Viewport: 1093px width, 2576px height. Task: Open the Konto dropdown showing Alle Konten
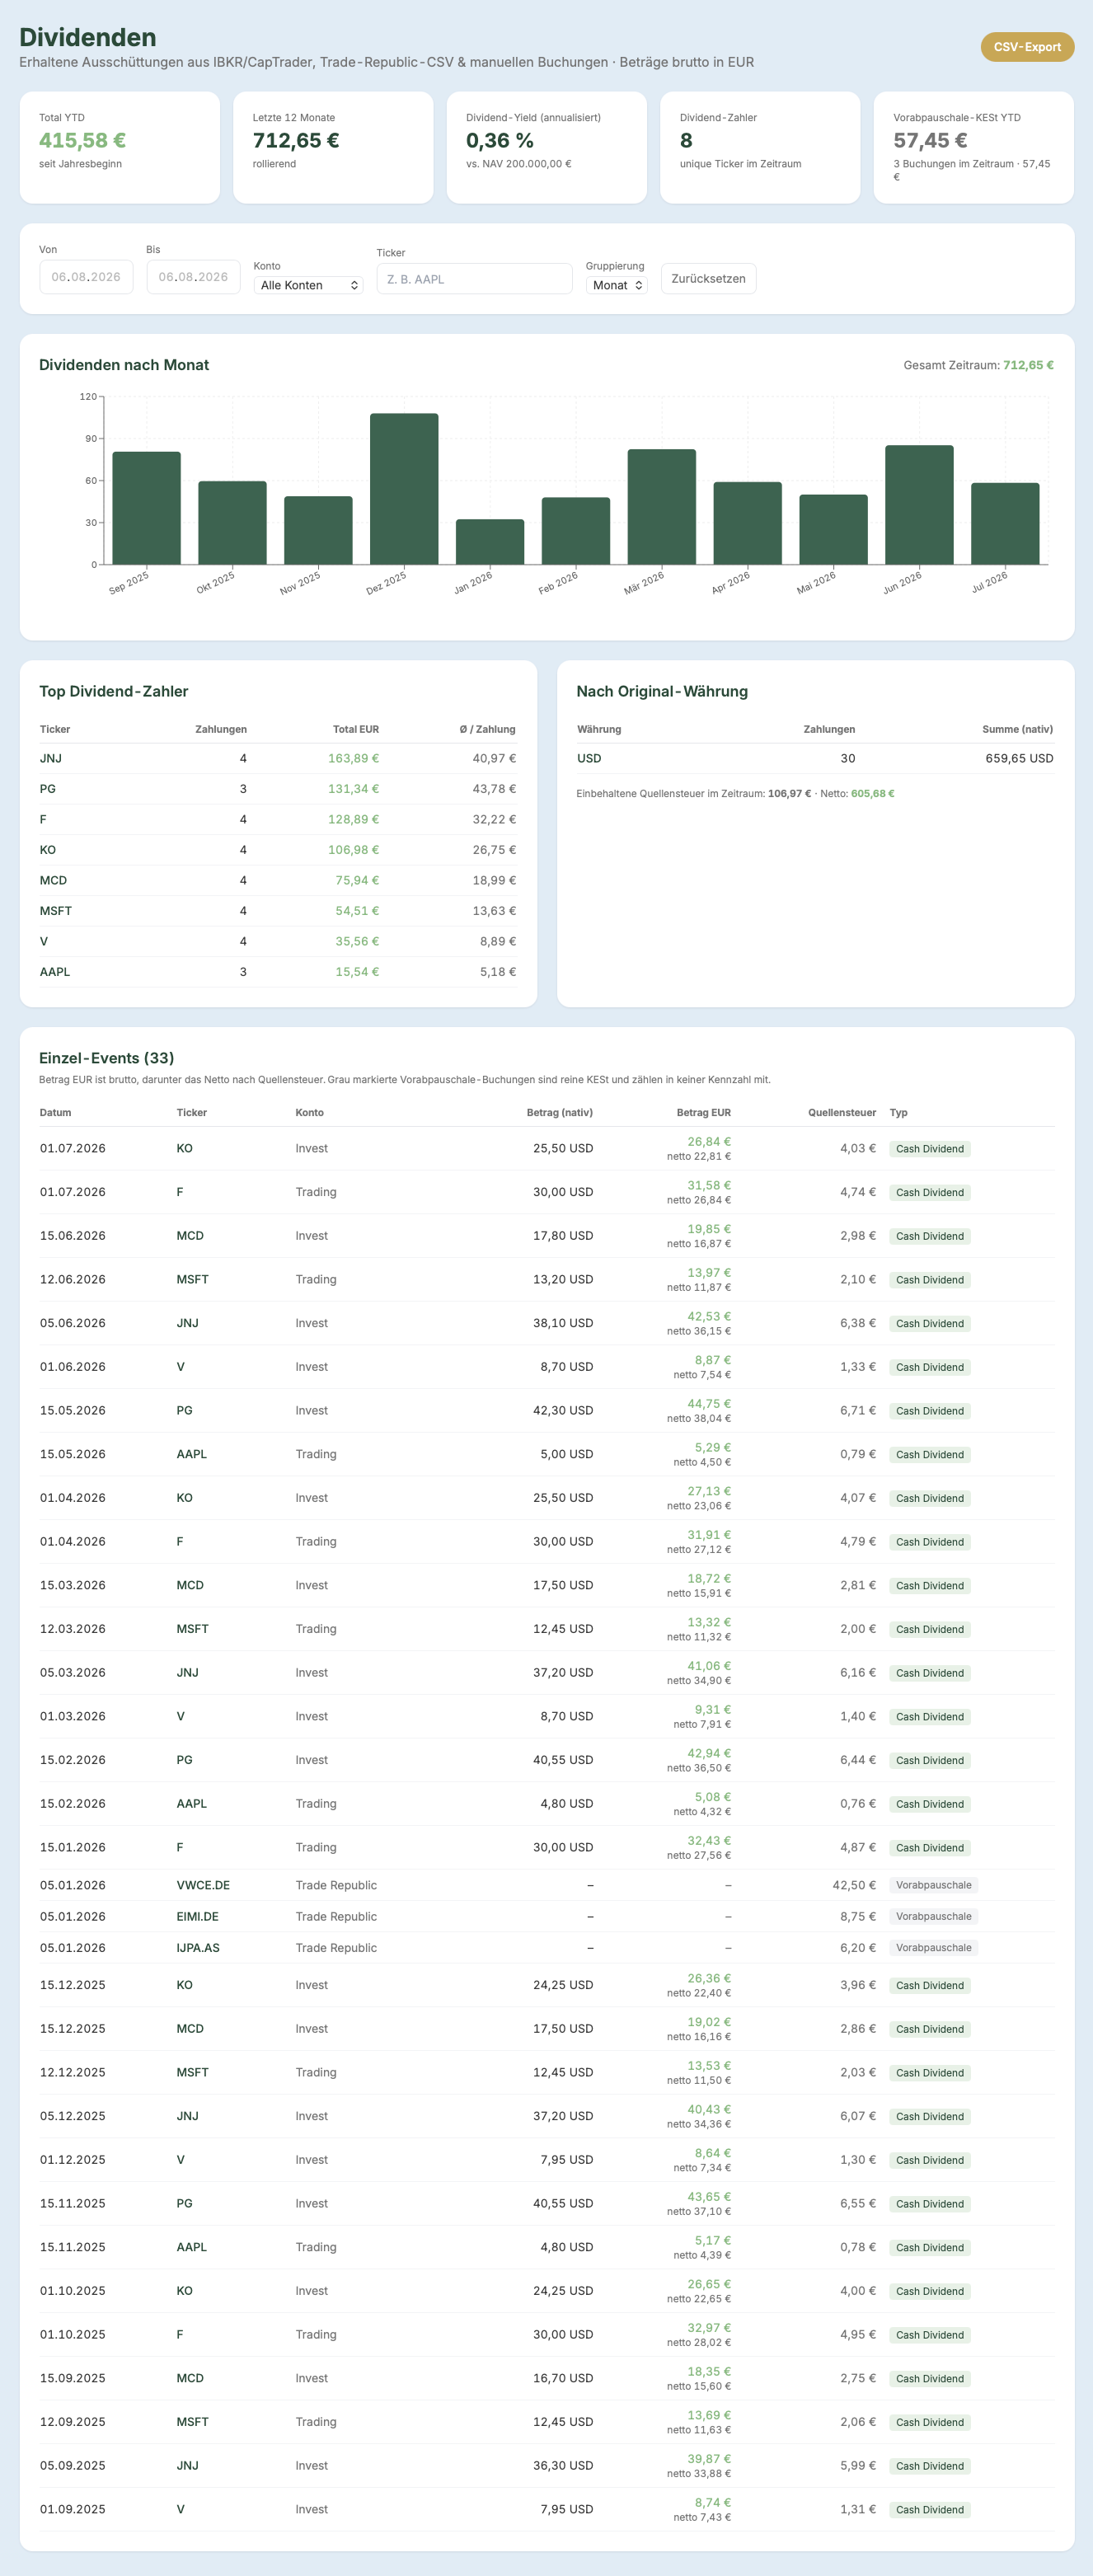coord(308,285)
